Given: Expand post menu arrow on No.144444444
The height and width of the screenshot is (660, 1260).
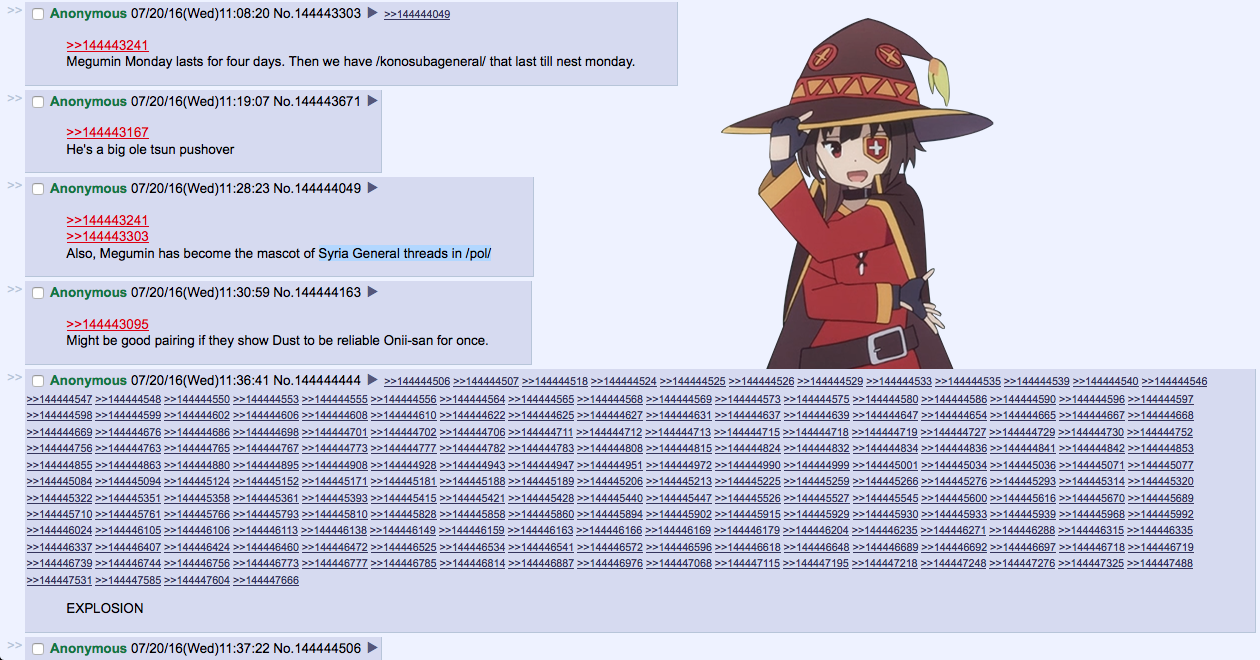Looking at the screenshot, I should 373,380.
